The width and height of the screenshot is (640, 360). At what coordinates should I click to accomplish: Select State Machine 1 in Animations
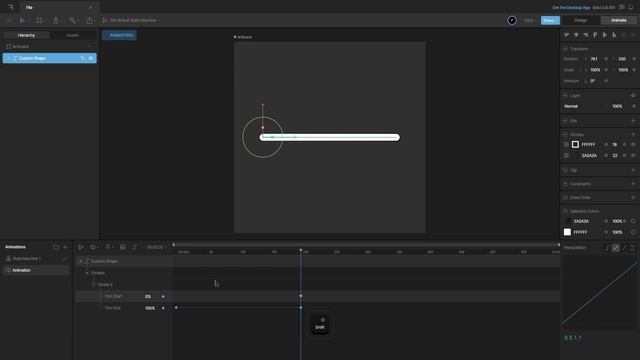(27, 259)
